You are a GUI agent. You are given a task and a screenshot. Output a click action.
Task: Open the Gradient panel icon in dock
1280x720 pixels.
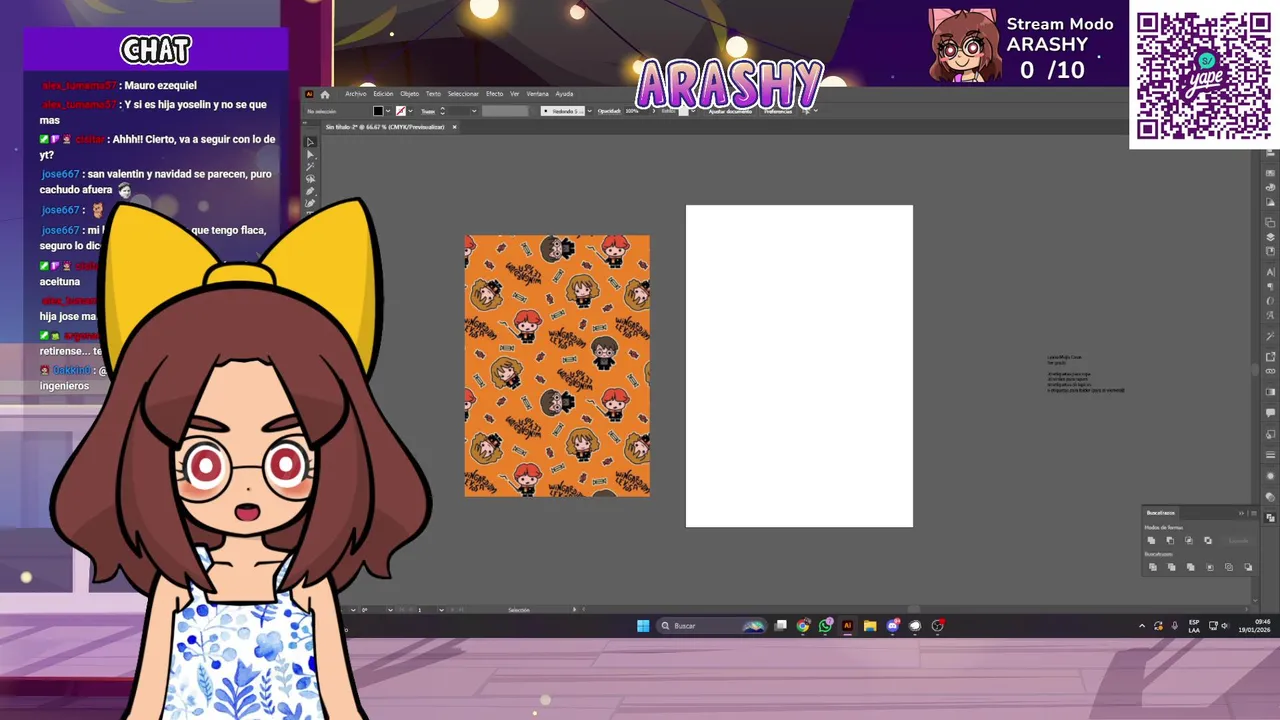[x=1270, y=392]
